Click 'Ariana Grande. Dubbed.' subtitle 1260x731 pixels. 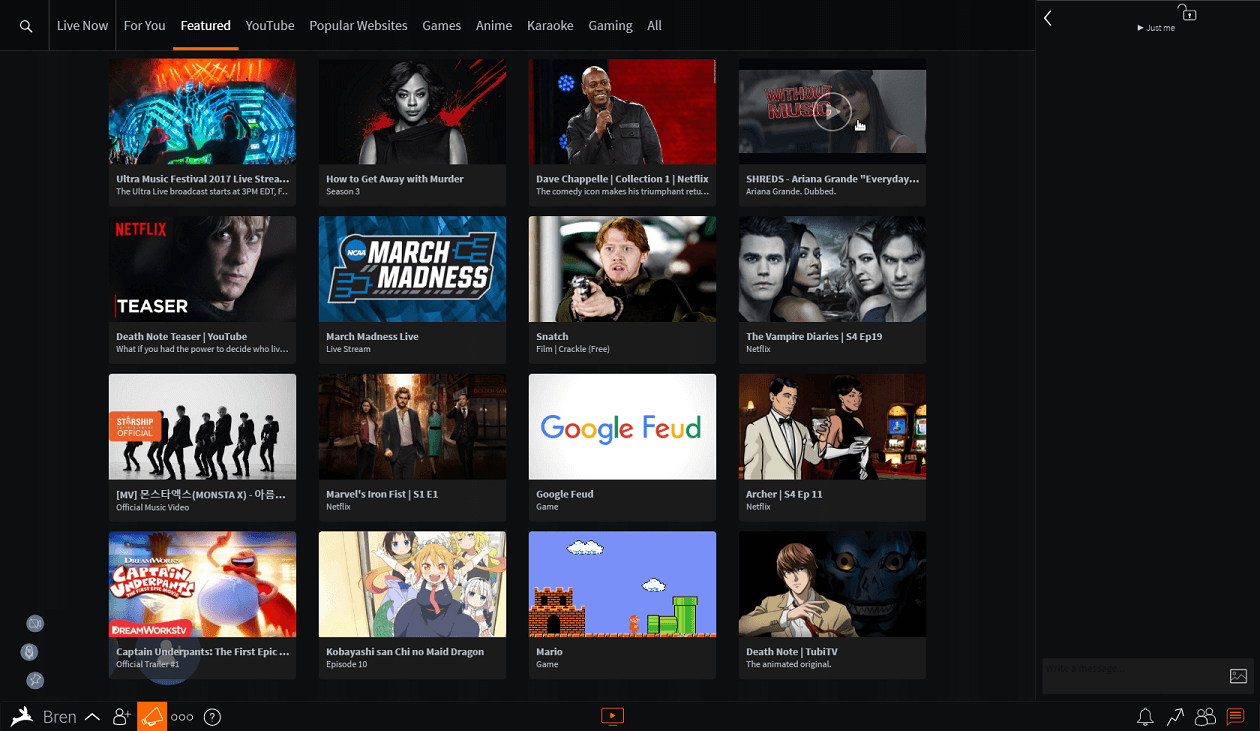[791, 191]
